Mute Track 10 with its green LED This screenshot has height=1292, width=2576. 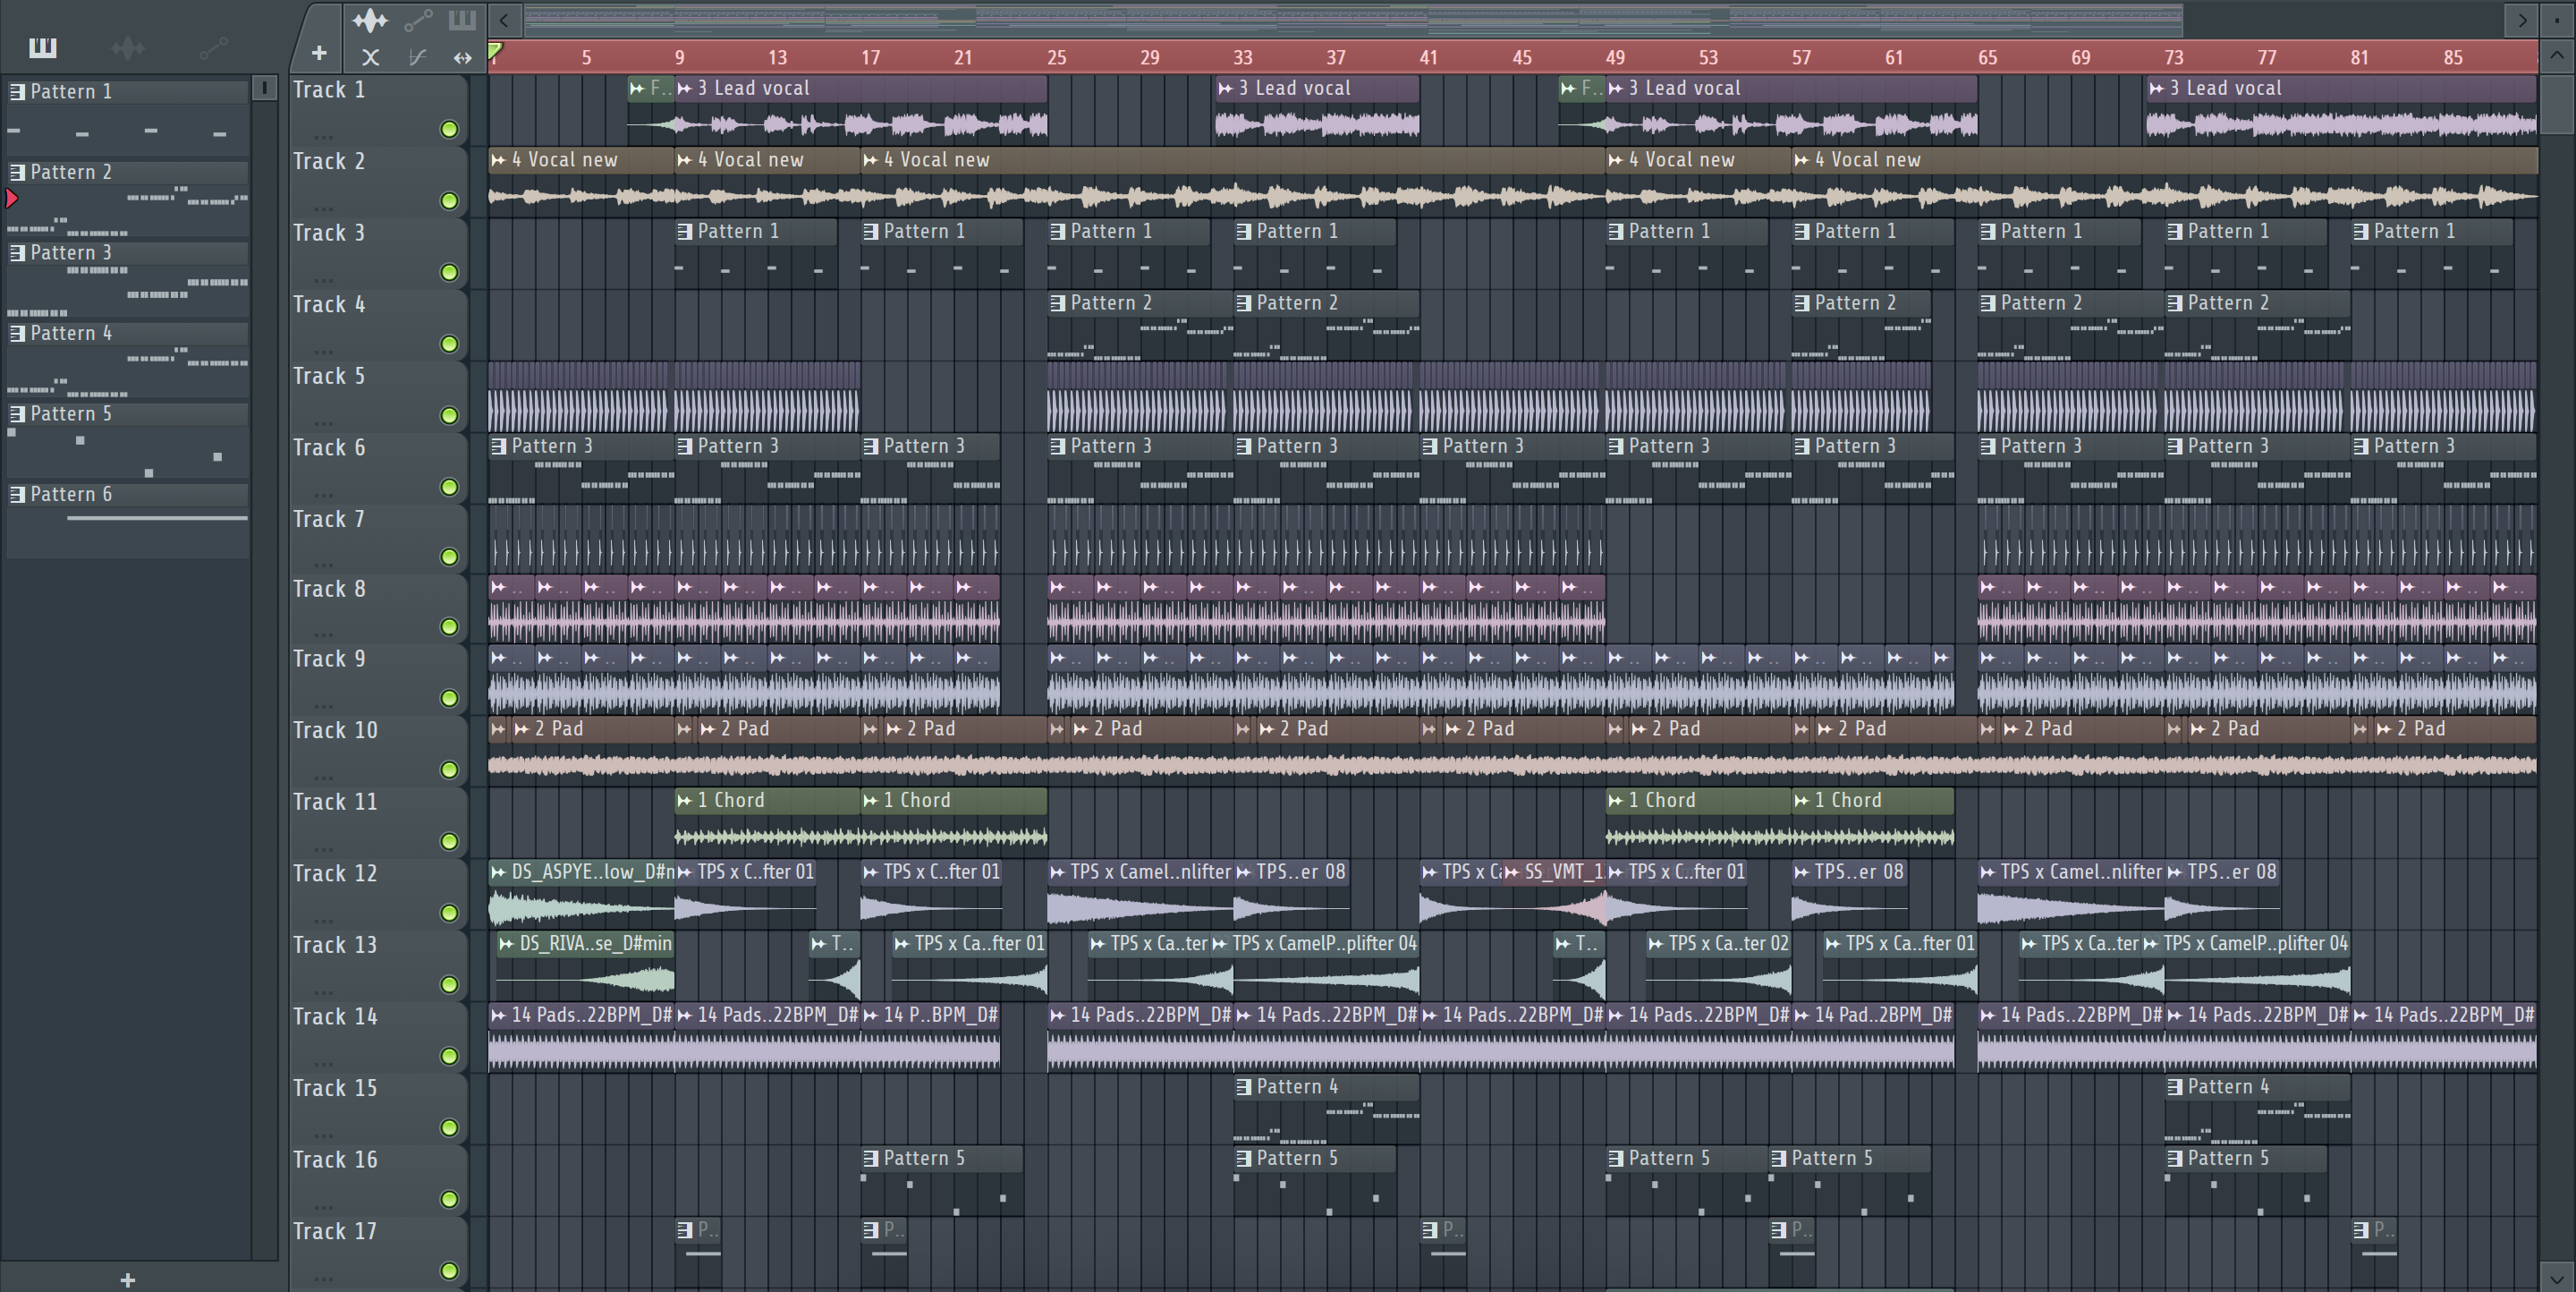[449, 770]
